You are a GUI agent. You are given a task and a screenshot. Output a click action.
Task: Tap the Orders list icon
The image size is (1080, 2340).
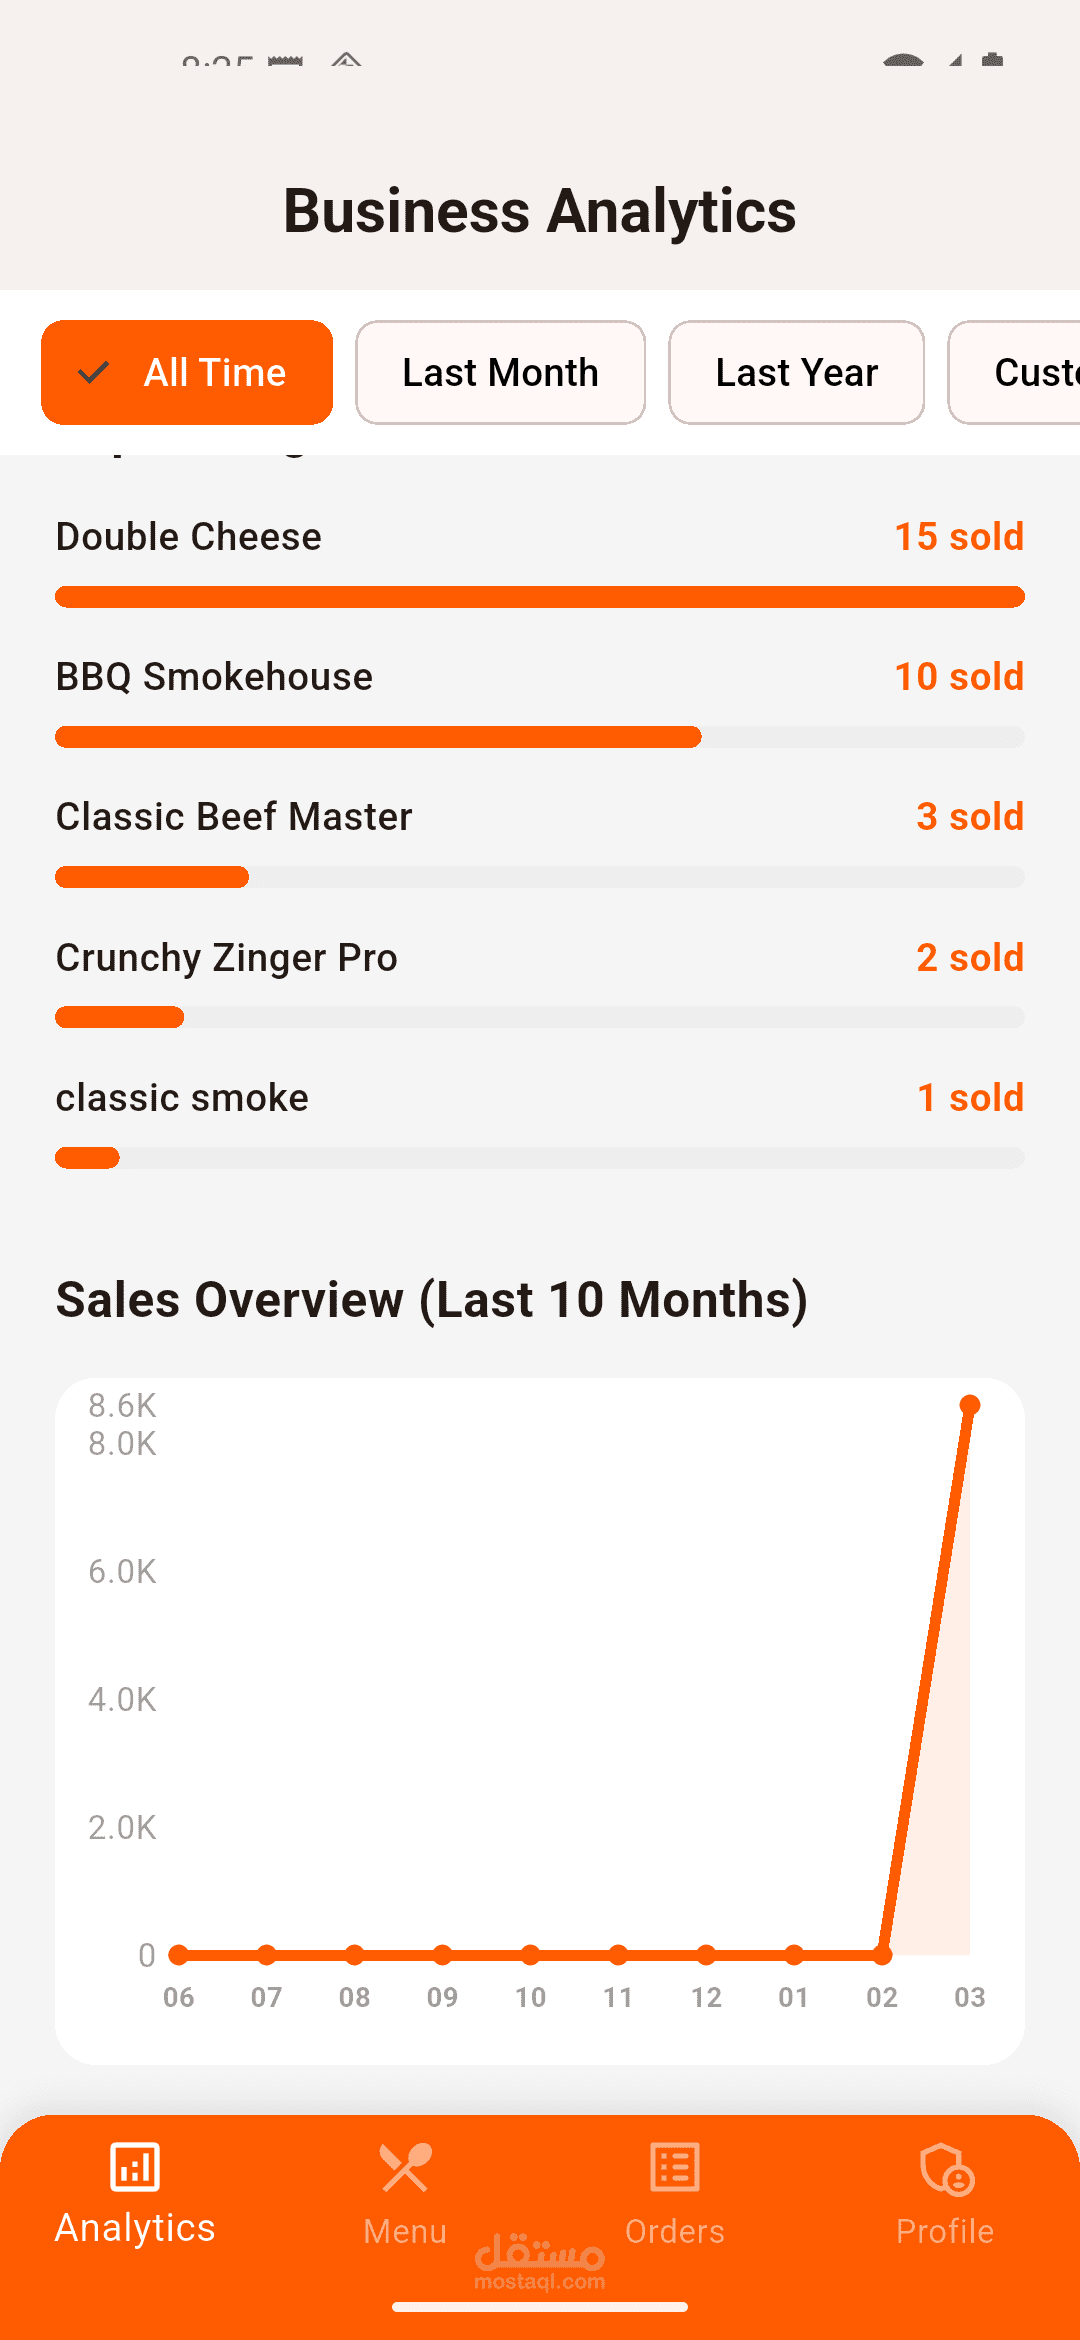675,2168
